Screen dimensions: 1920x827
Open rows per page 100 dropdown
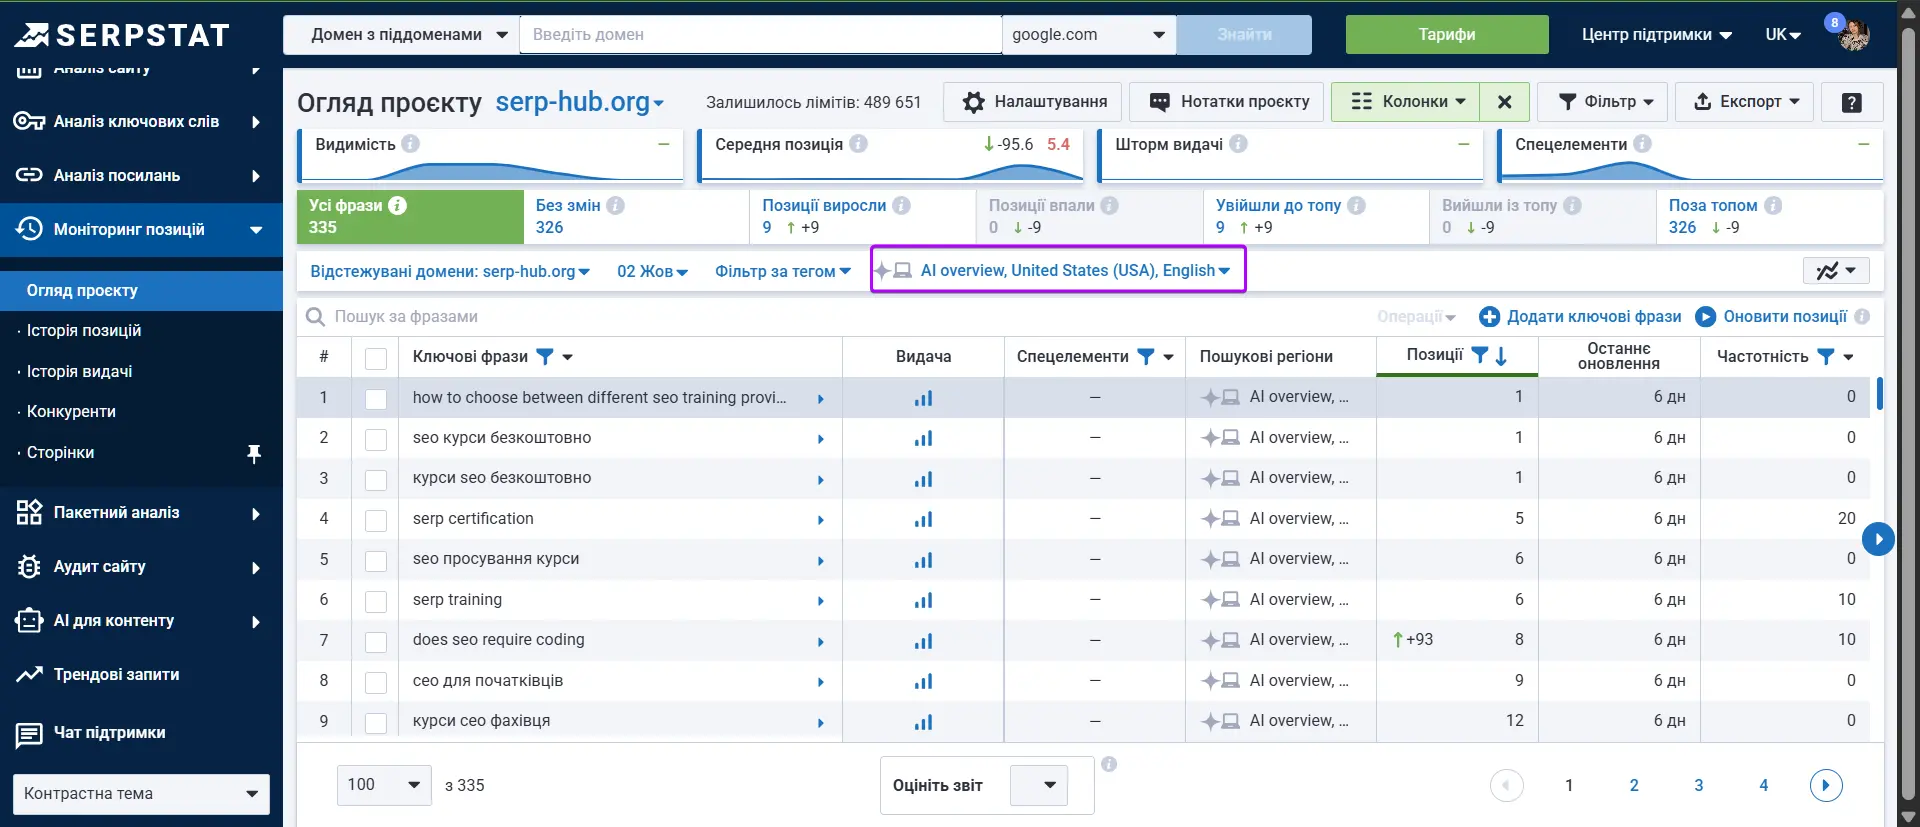[384, 785]
